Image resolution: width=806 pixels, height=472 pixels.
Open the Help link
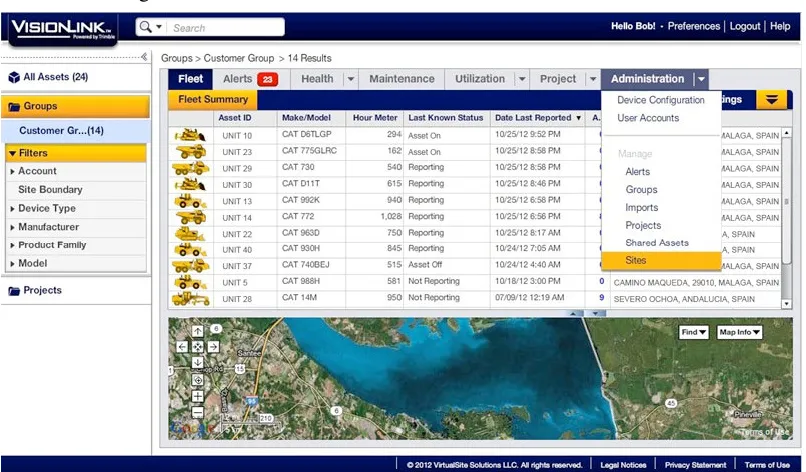(x=780, y=26)
